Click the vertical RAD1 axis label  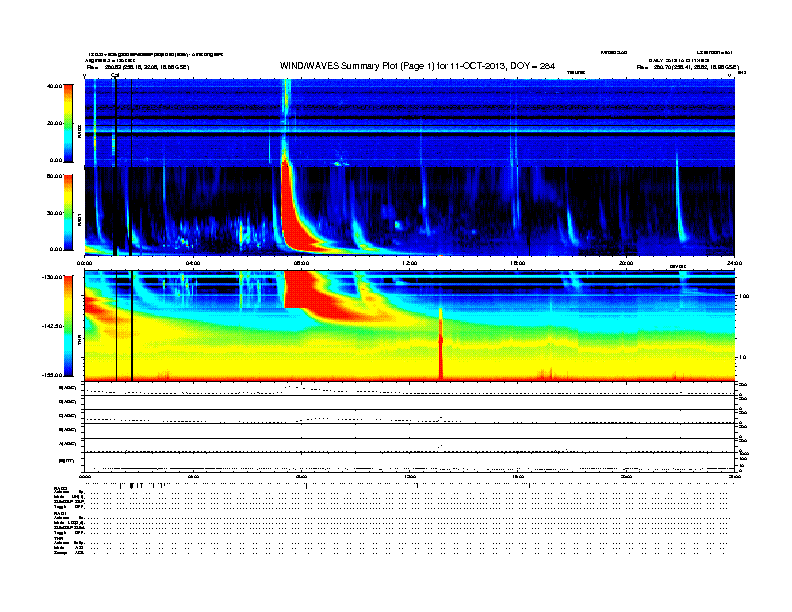pyautogui.click(x=80, y=220)
